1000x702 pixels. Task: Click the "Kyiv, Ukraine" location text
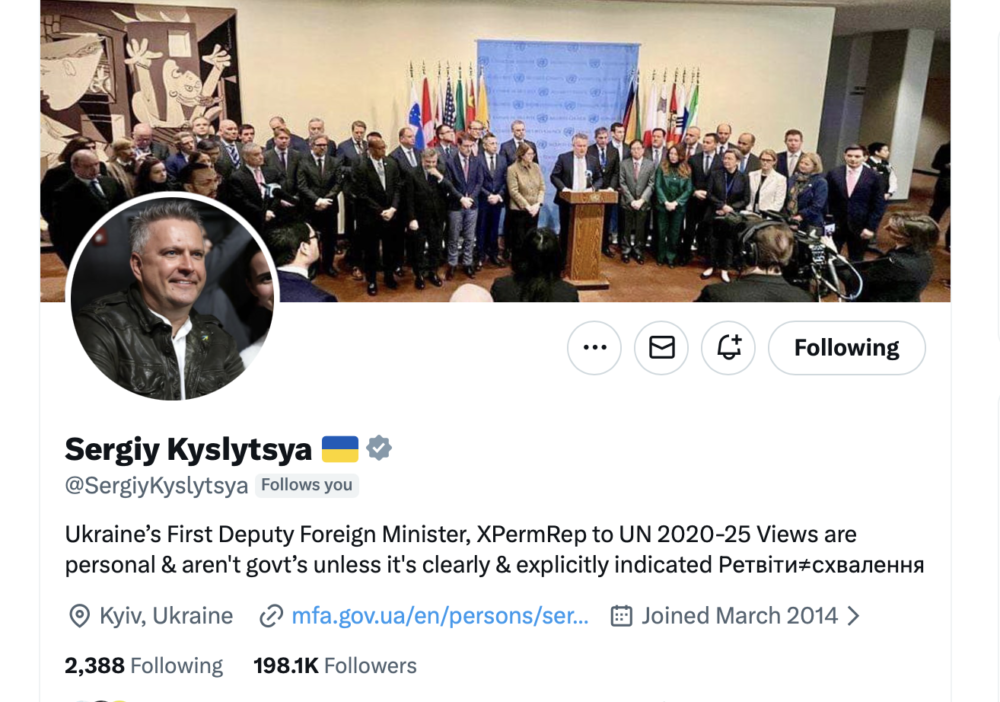click(x=166, y=616)
